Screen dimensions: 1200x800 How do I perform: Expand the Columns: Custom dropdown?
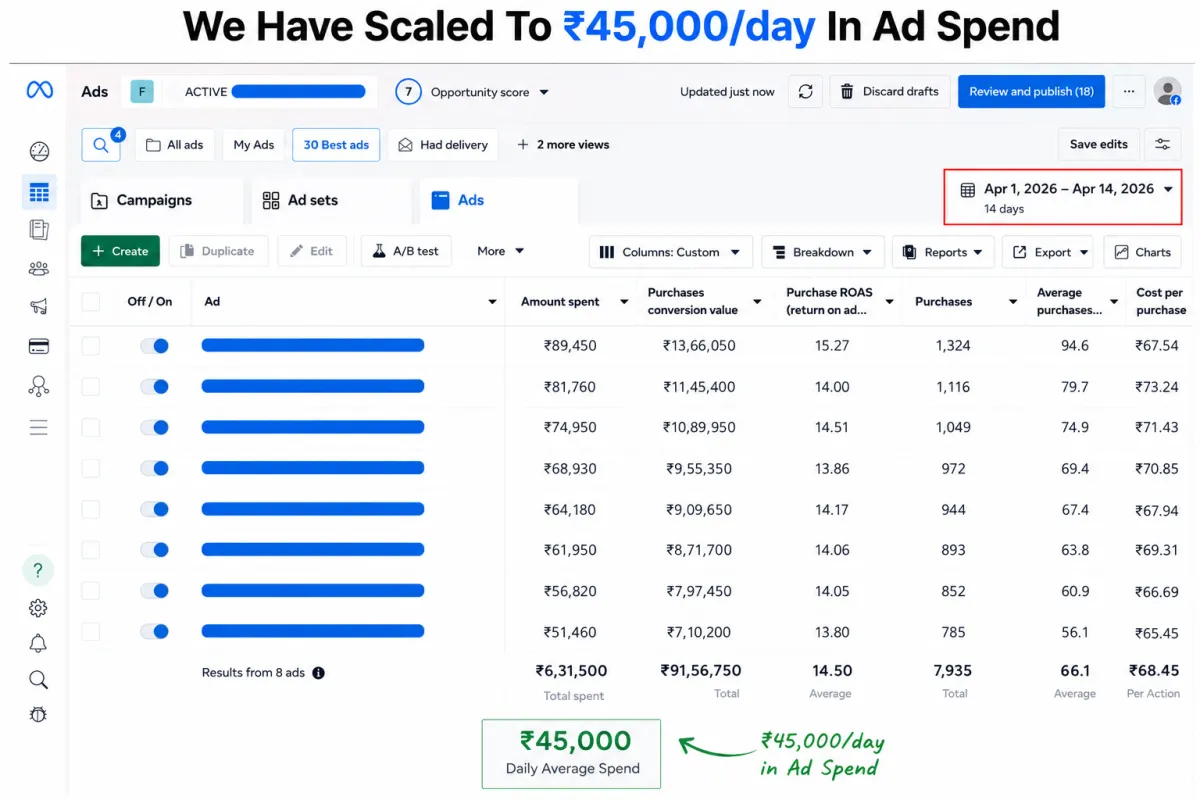tap(671, 252)
